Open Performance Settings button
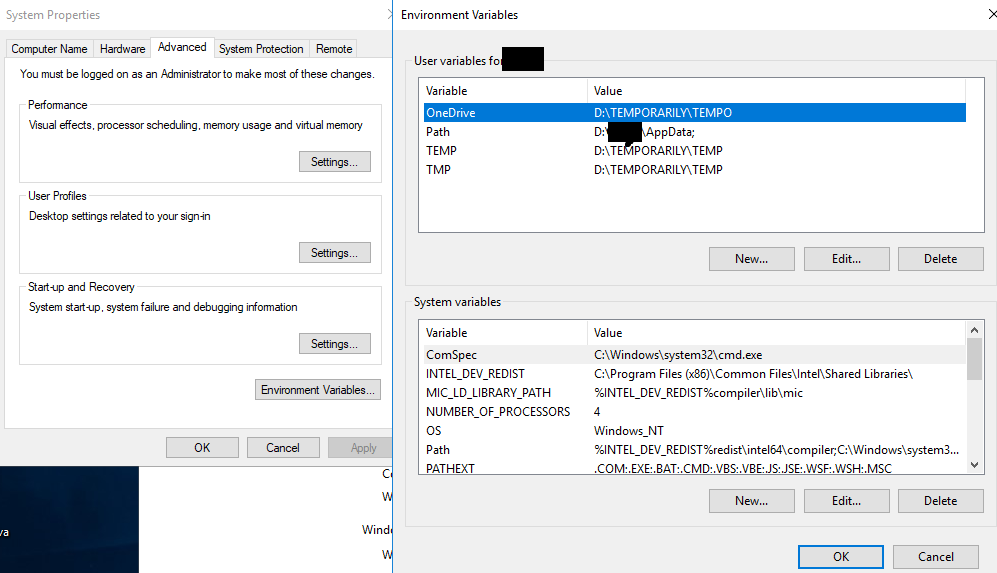 coord(334,162)
